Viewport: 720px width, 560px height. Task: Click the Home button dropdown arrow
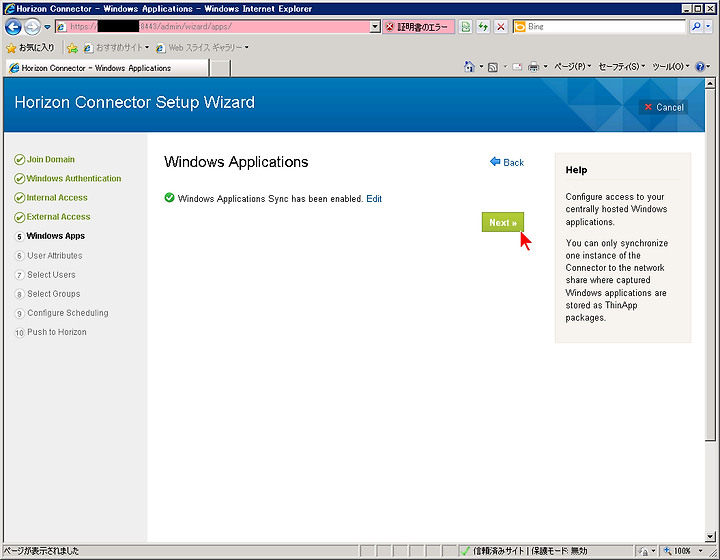(481, 67)
